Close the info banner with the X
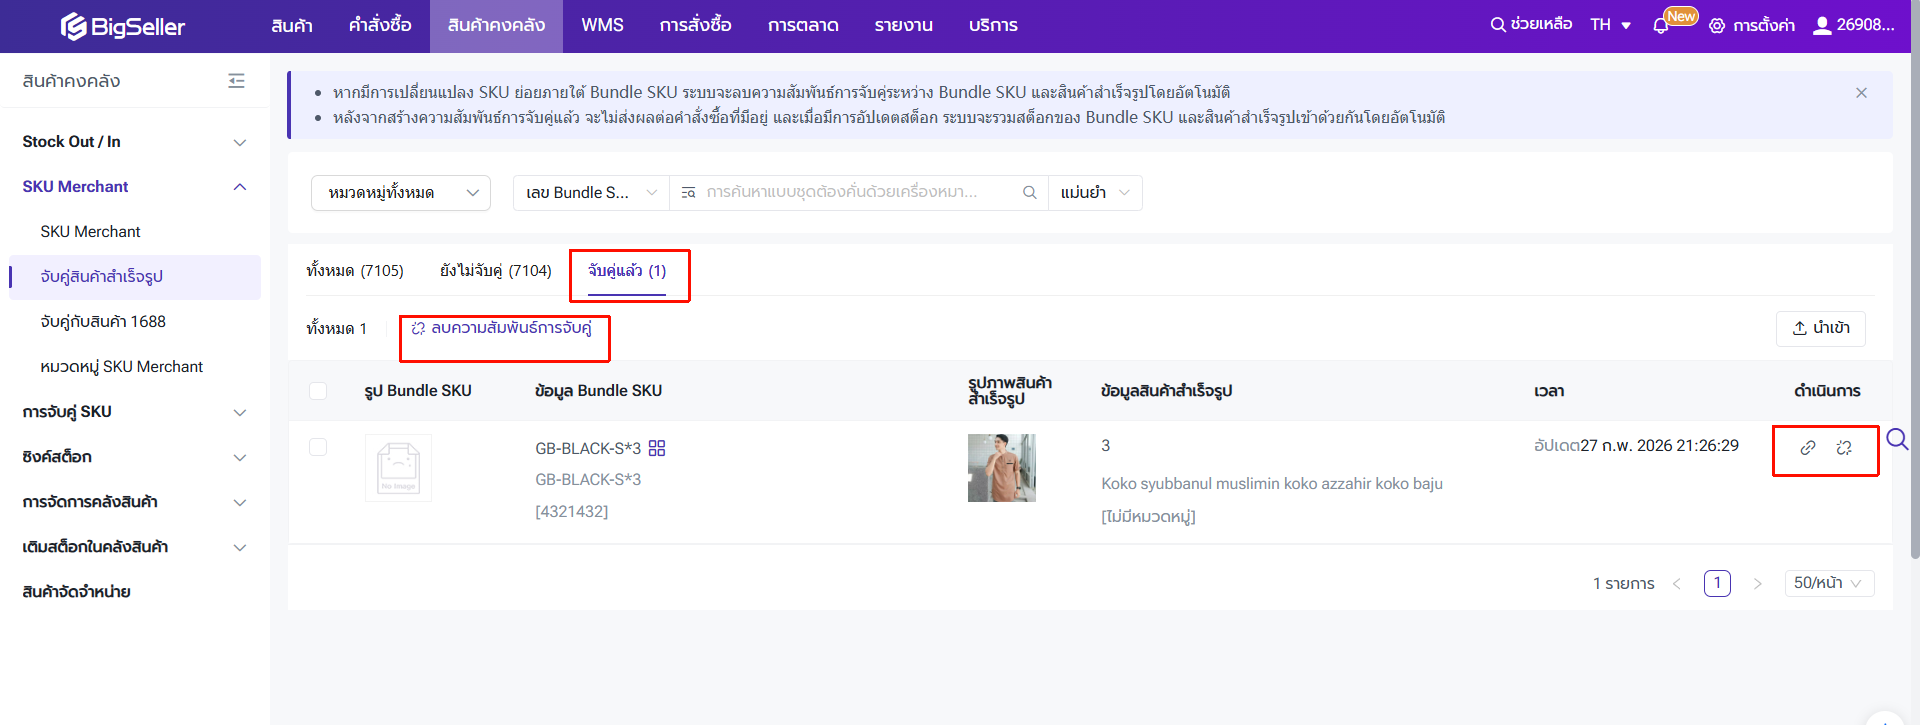Viewport: 1920px width, 725px height. point(1861,93)
